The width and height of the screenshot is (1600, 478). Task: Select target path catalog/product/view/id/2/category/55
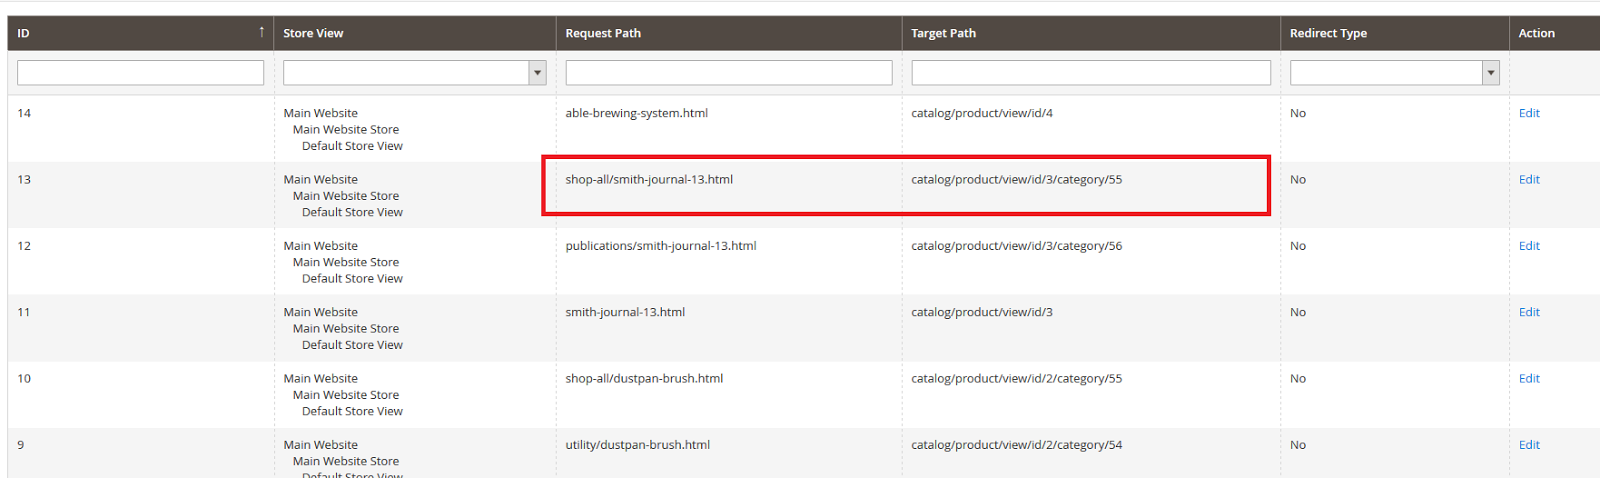(x=1016, y=378)
